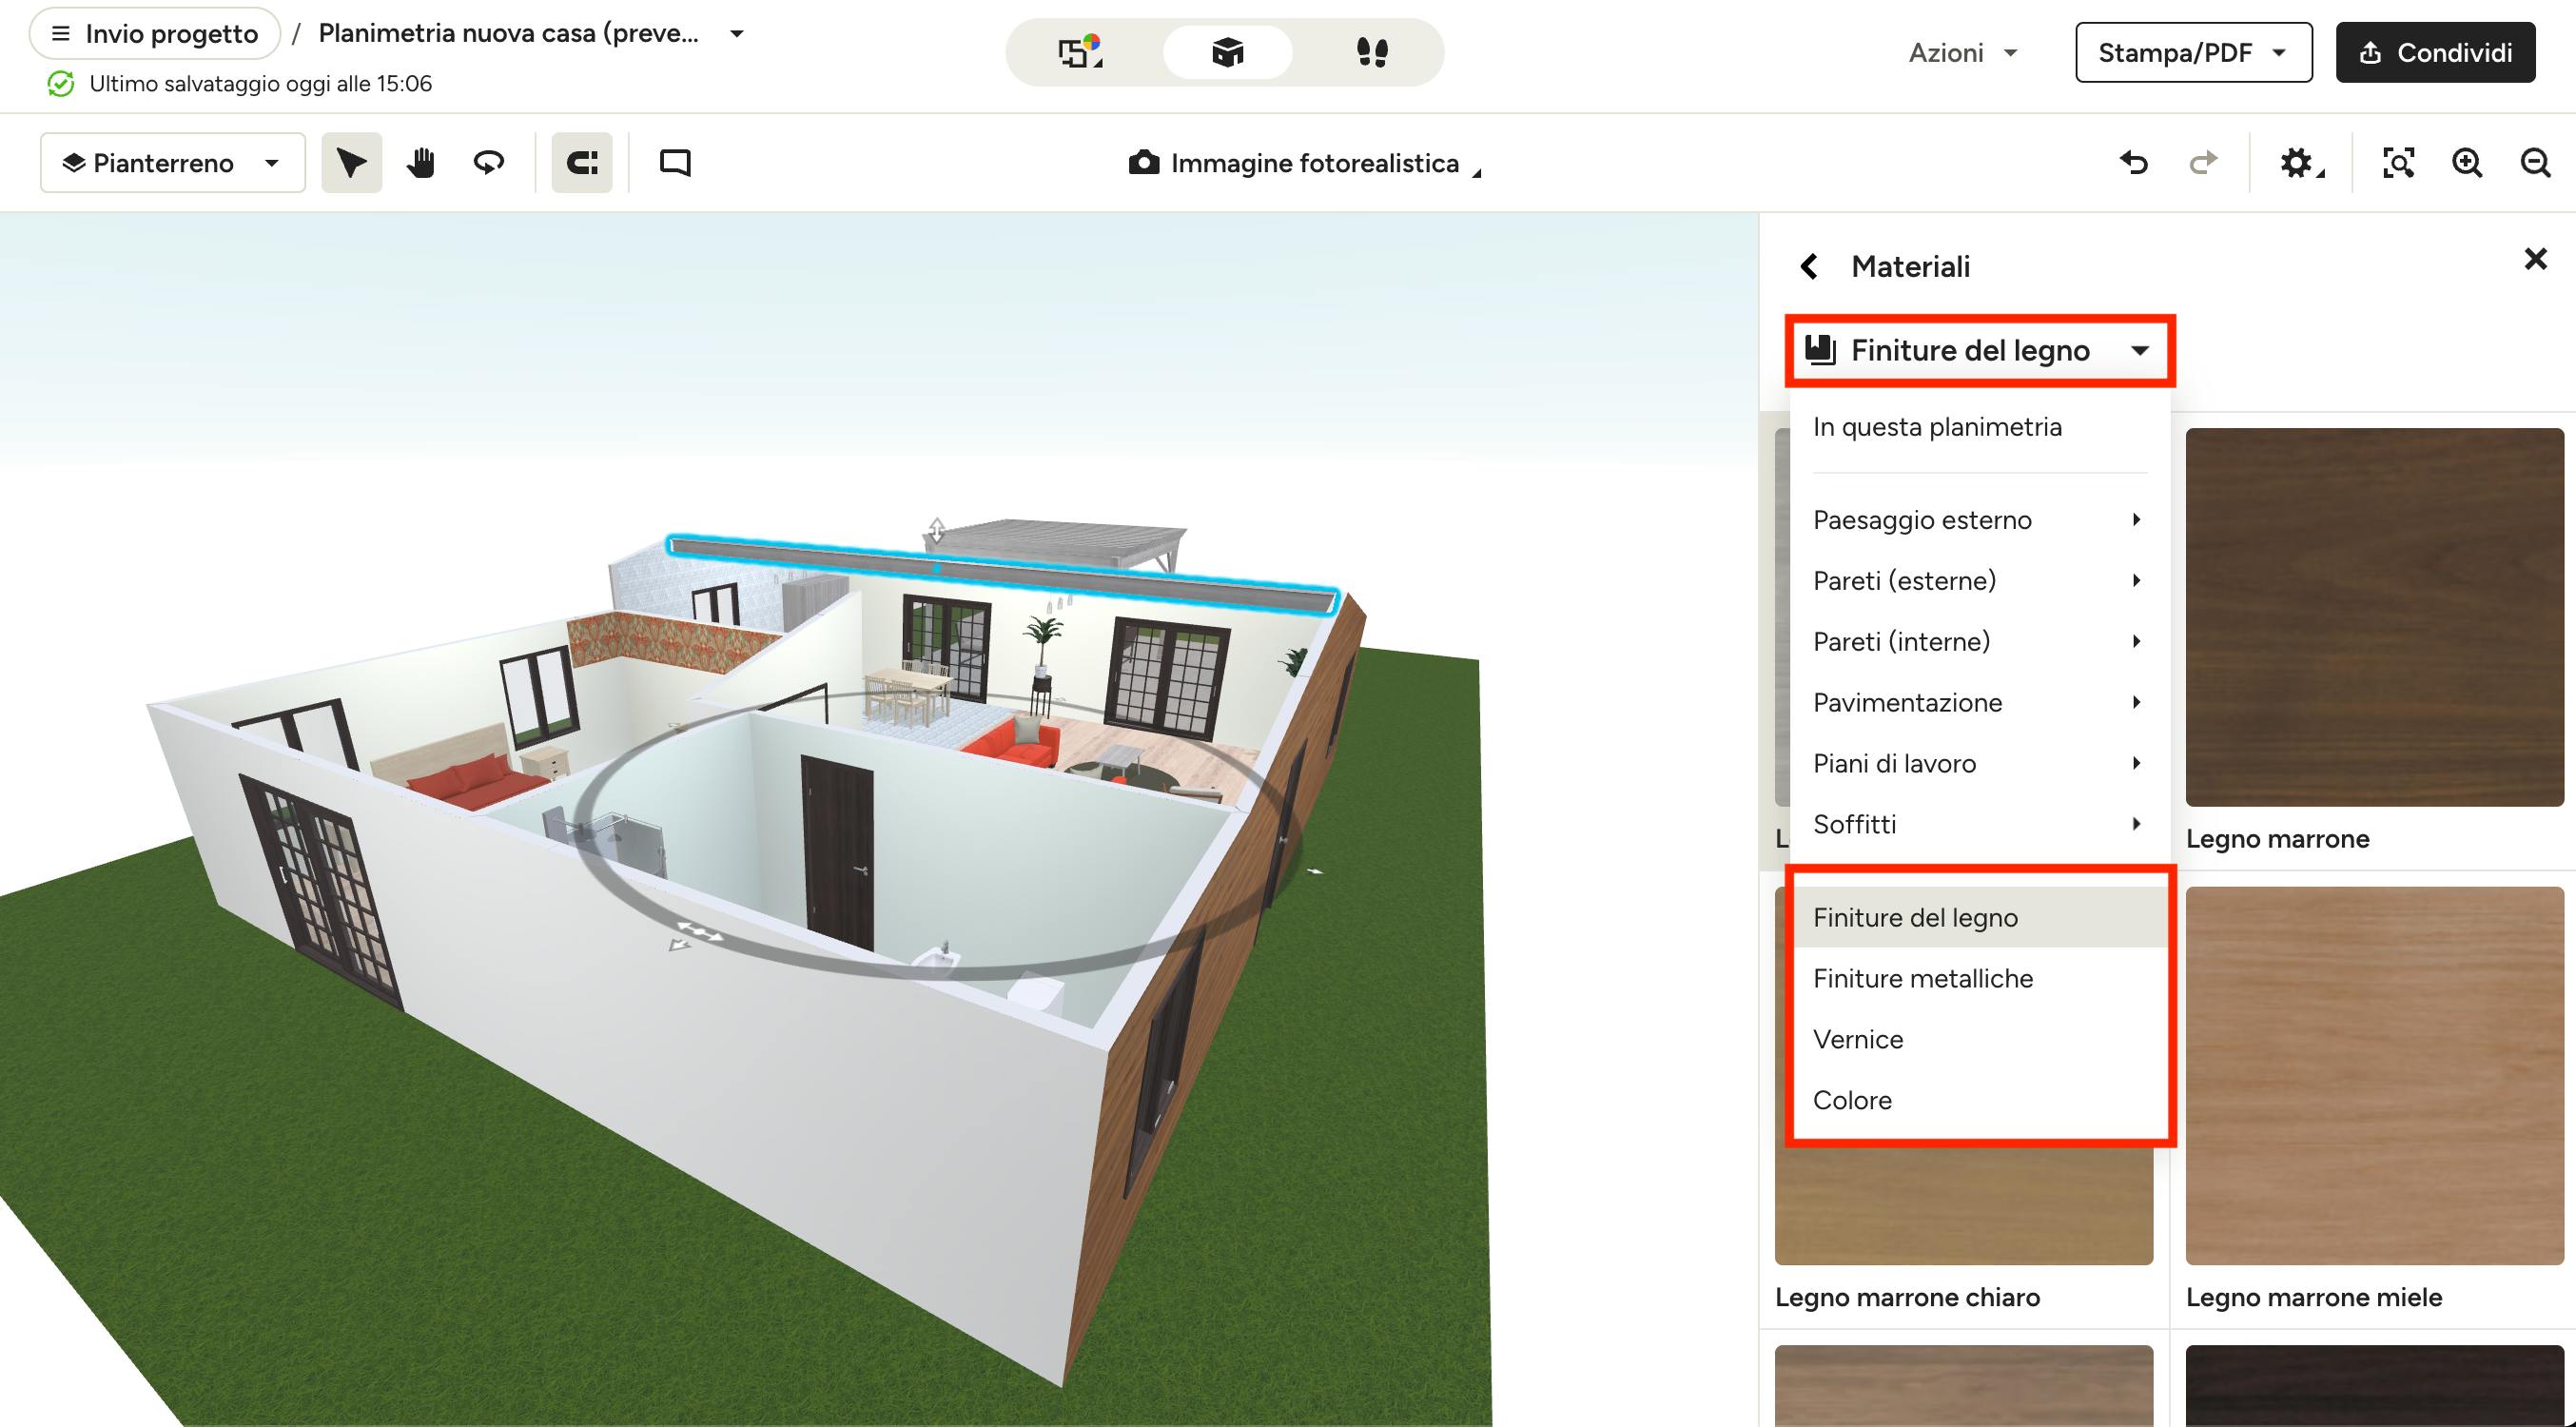This screenshot has height=1427, width=2576.
Task: Select In questa planimetria menu entry
Action: point(1979,427)
